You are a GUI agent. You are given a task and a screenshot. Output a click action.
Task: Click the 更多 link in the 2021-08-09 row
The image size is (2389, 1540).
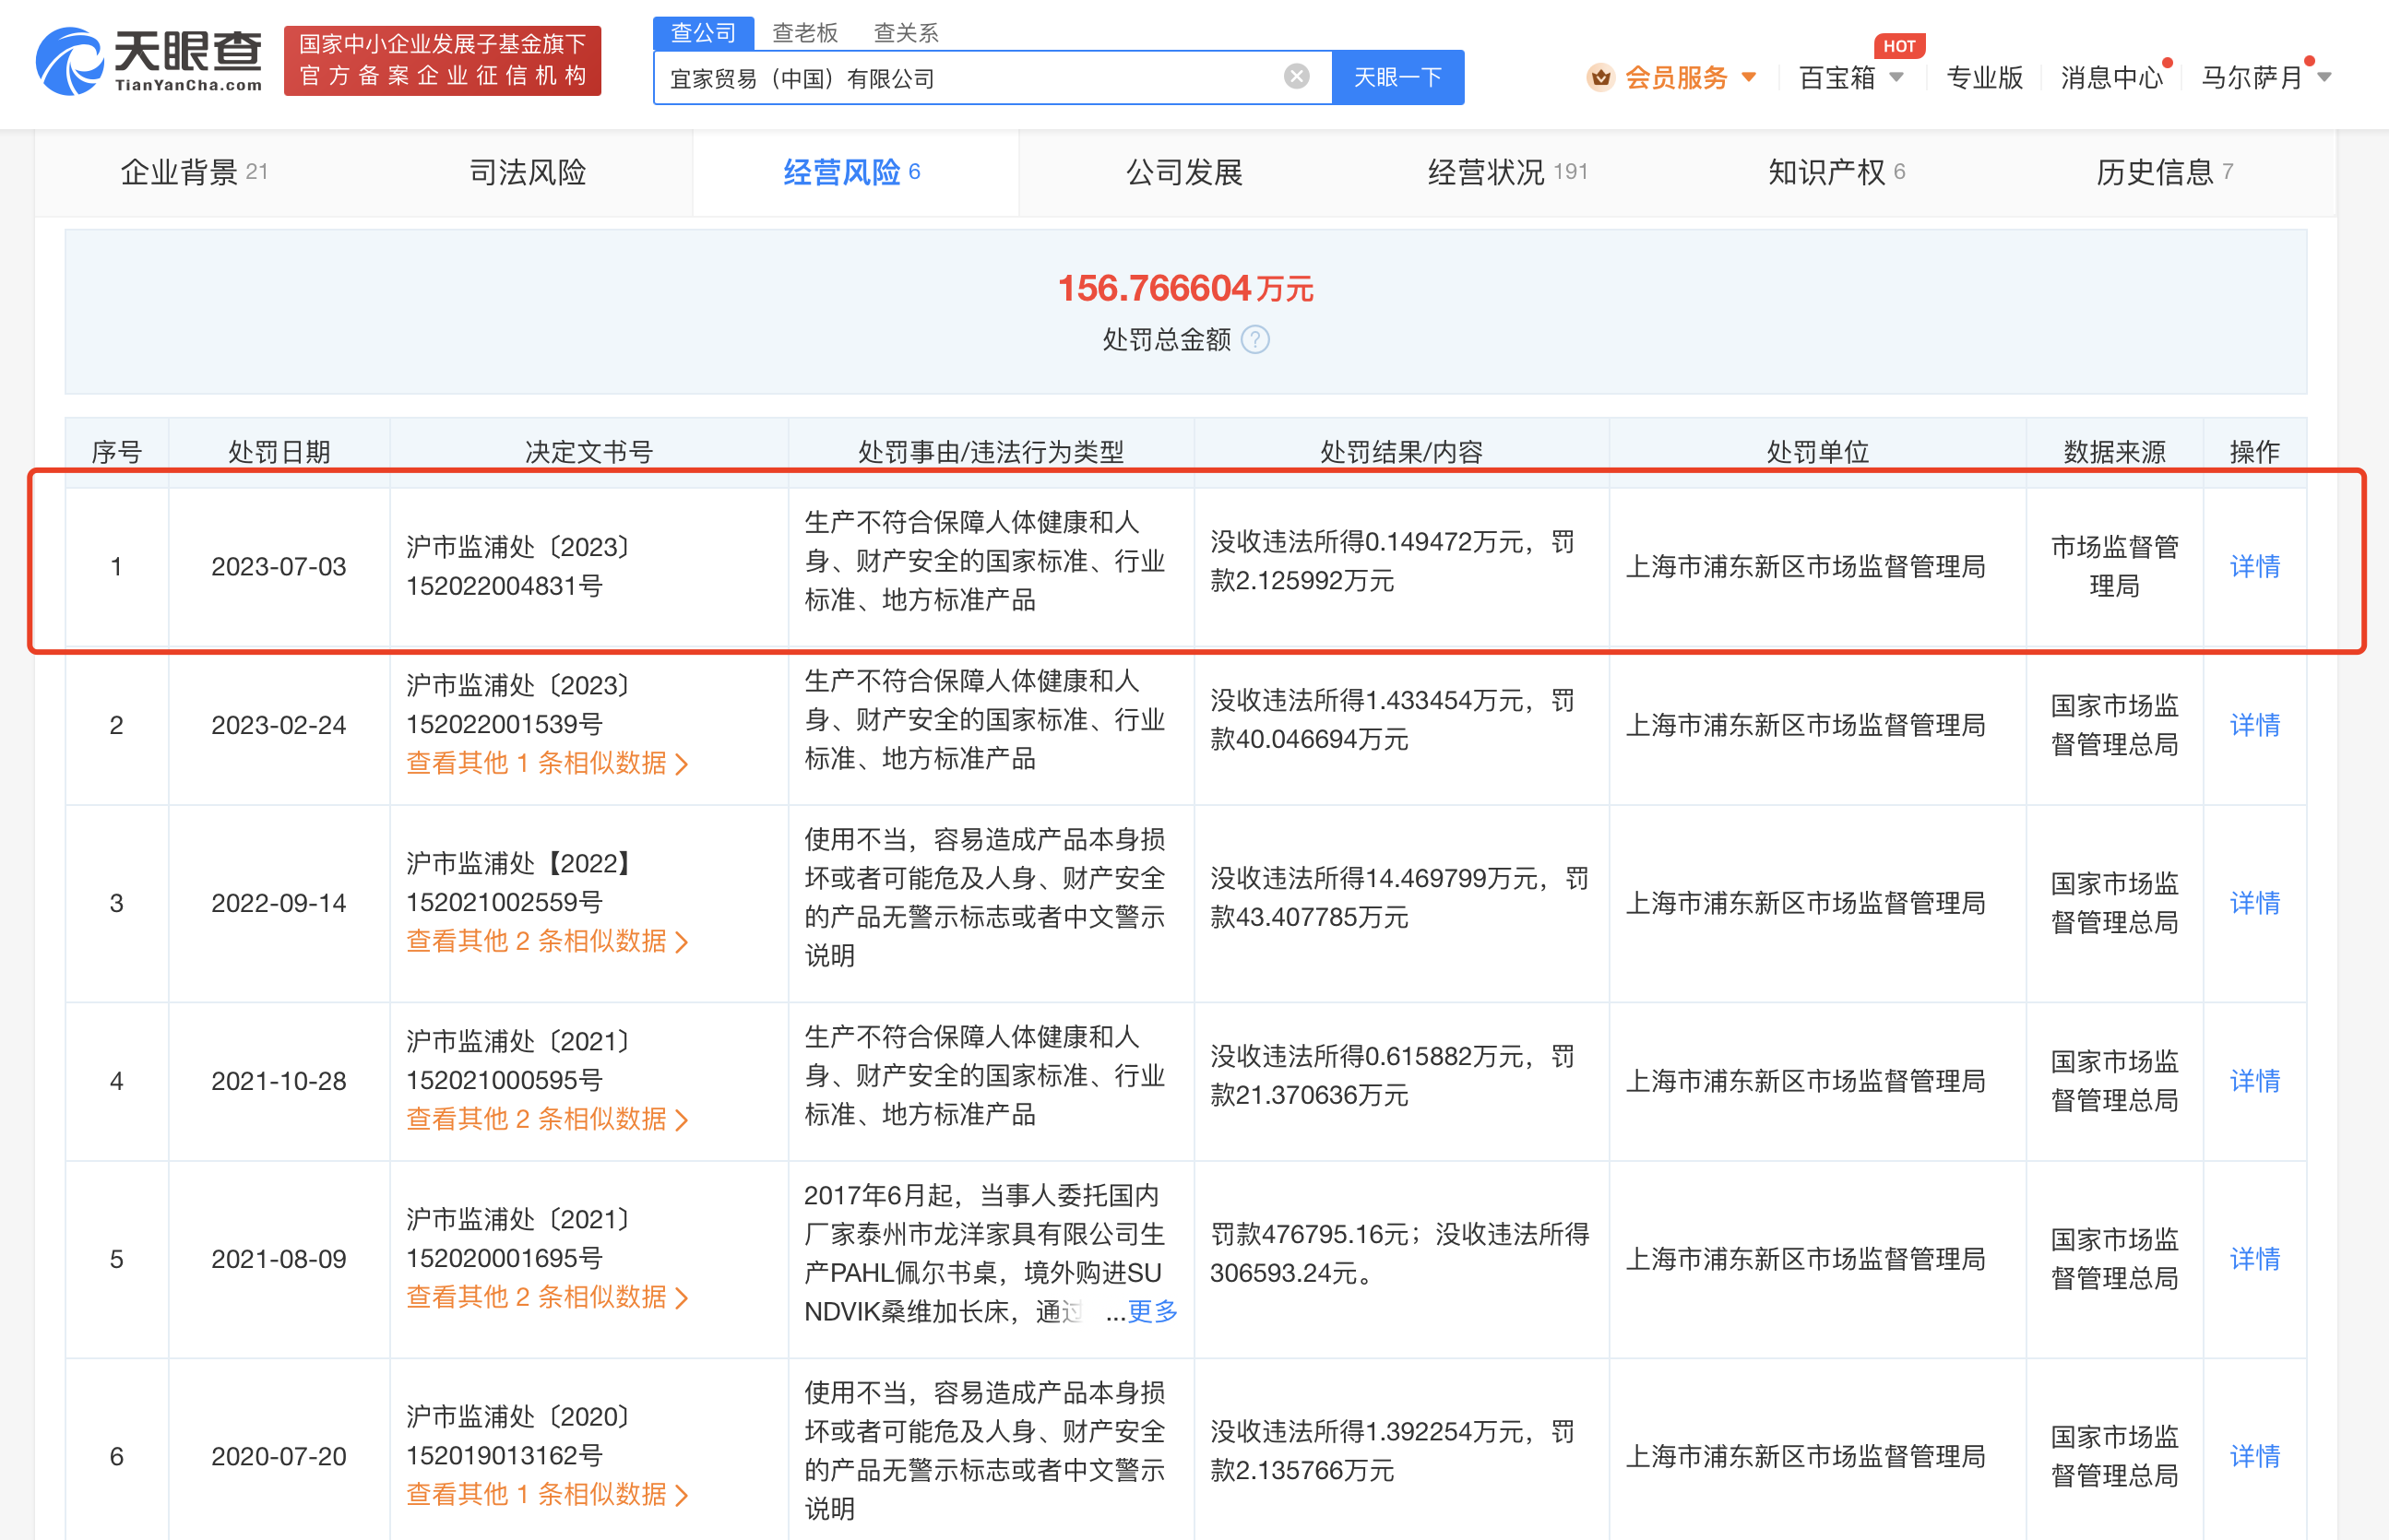tap(1151, 1312)
